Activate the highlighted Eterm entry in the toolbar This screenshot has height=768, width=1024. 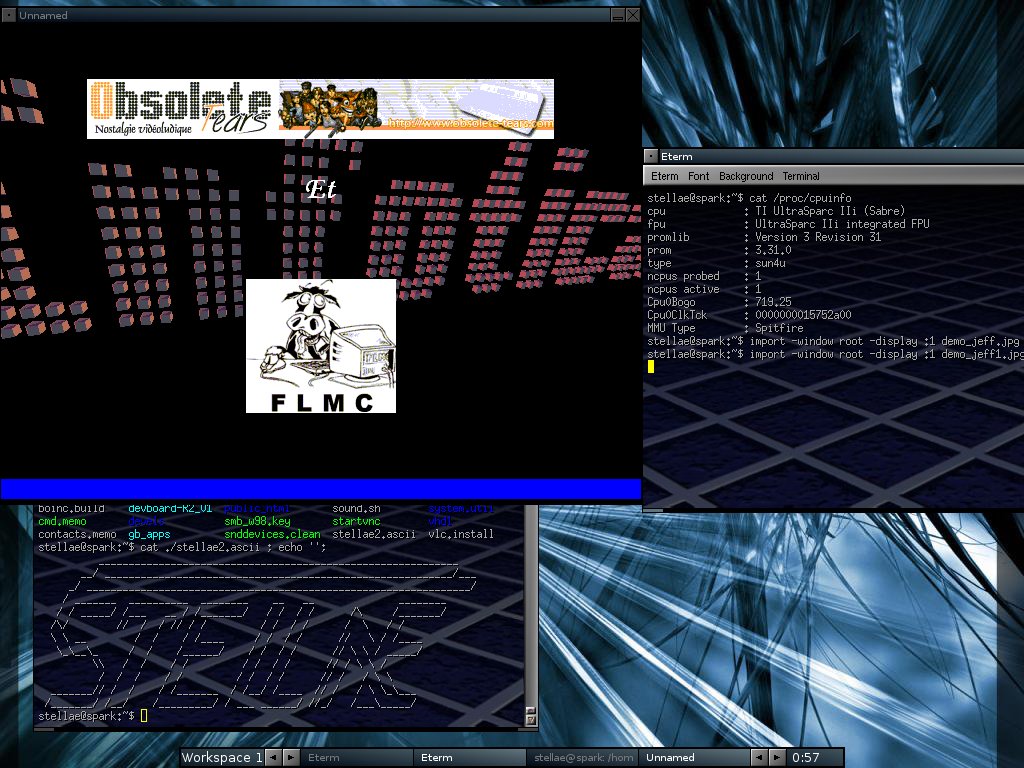(470, 758)
